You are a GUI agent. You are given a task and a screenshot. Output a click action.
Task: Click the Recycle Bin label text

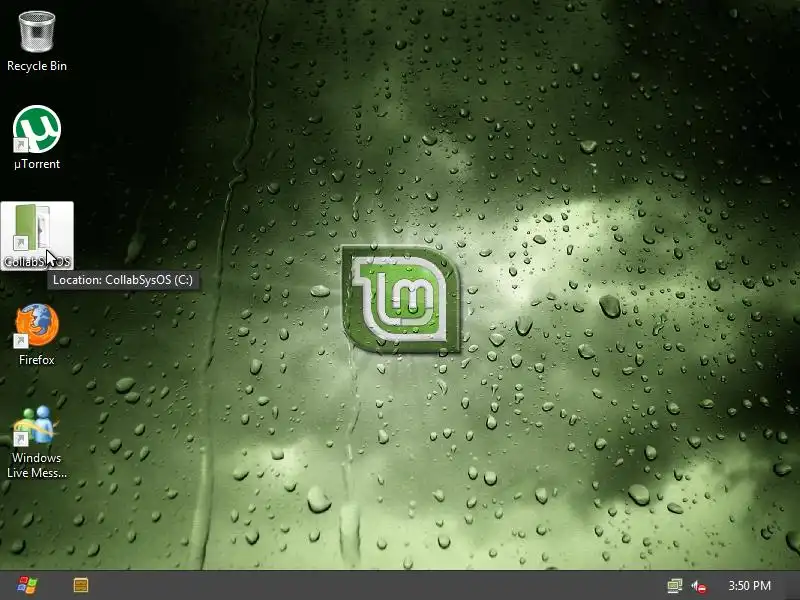pyautogui.click(x=37, y=66)
